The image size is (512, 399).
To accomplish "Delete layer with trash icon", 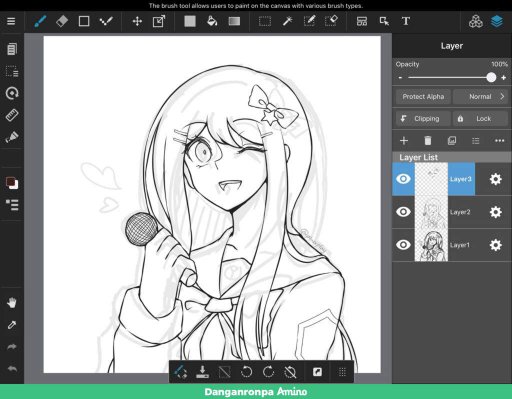I will (x=428, y=141).
